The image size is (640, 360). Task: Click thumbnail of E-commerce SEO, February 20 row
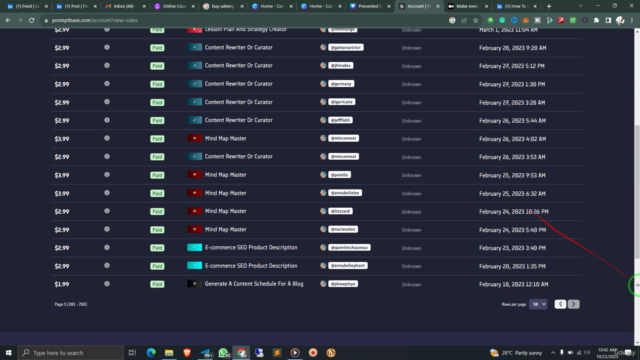tap(195, 266)
